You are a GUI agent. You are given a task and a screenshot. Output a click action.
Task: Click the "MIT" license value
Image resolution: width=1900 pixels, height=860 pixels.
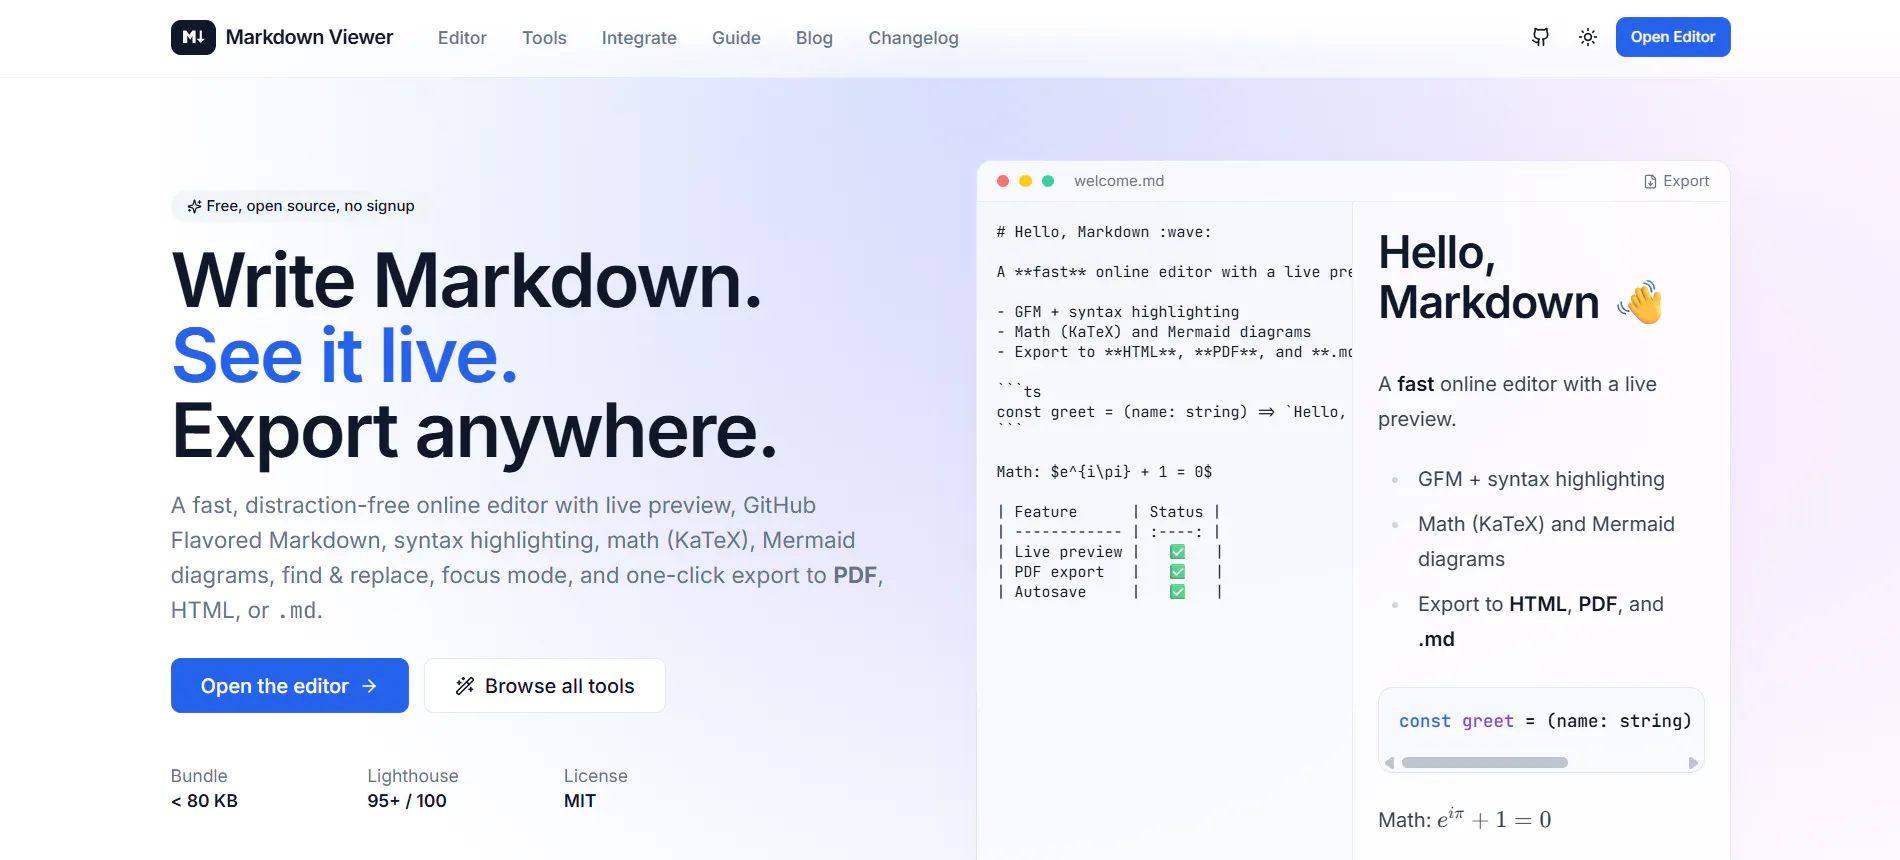(580, 801)
